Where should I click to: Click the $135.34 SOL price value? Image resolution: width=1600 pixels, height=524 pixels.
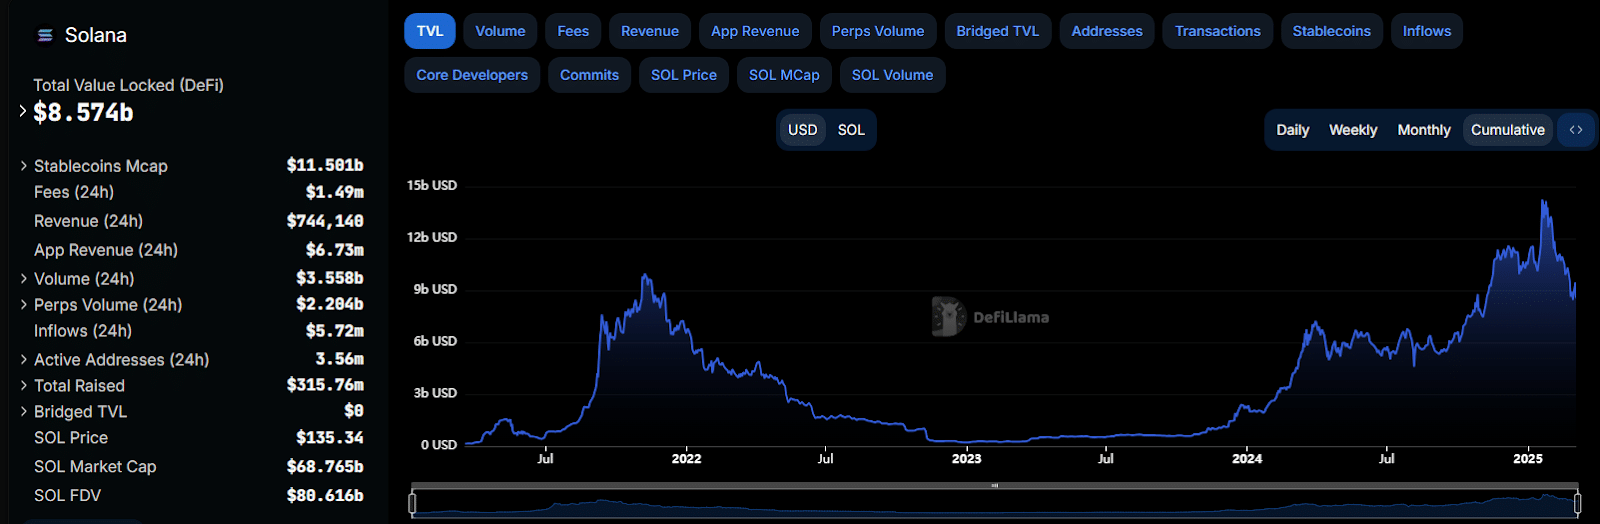tap(330, 438)
